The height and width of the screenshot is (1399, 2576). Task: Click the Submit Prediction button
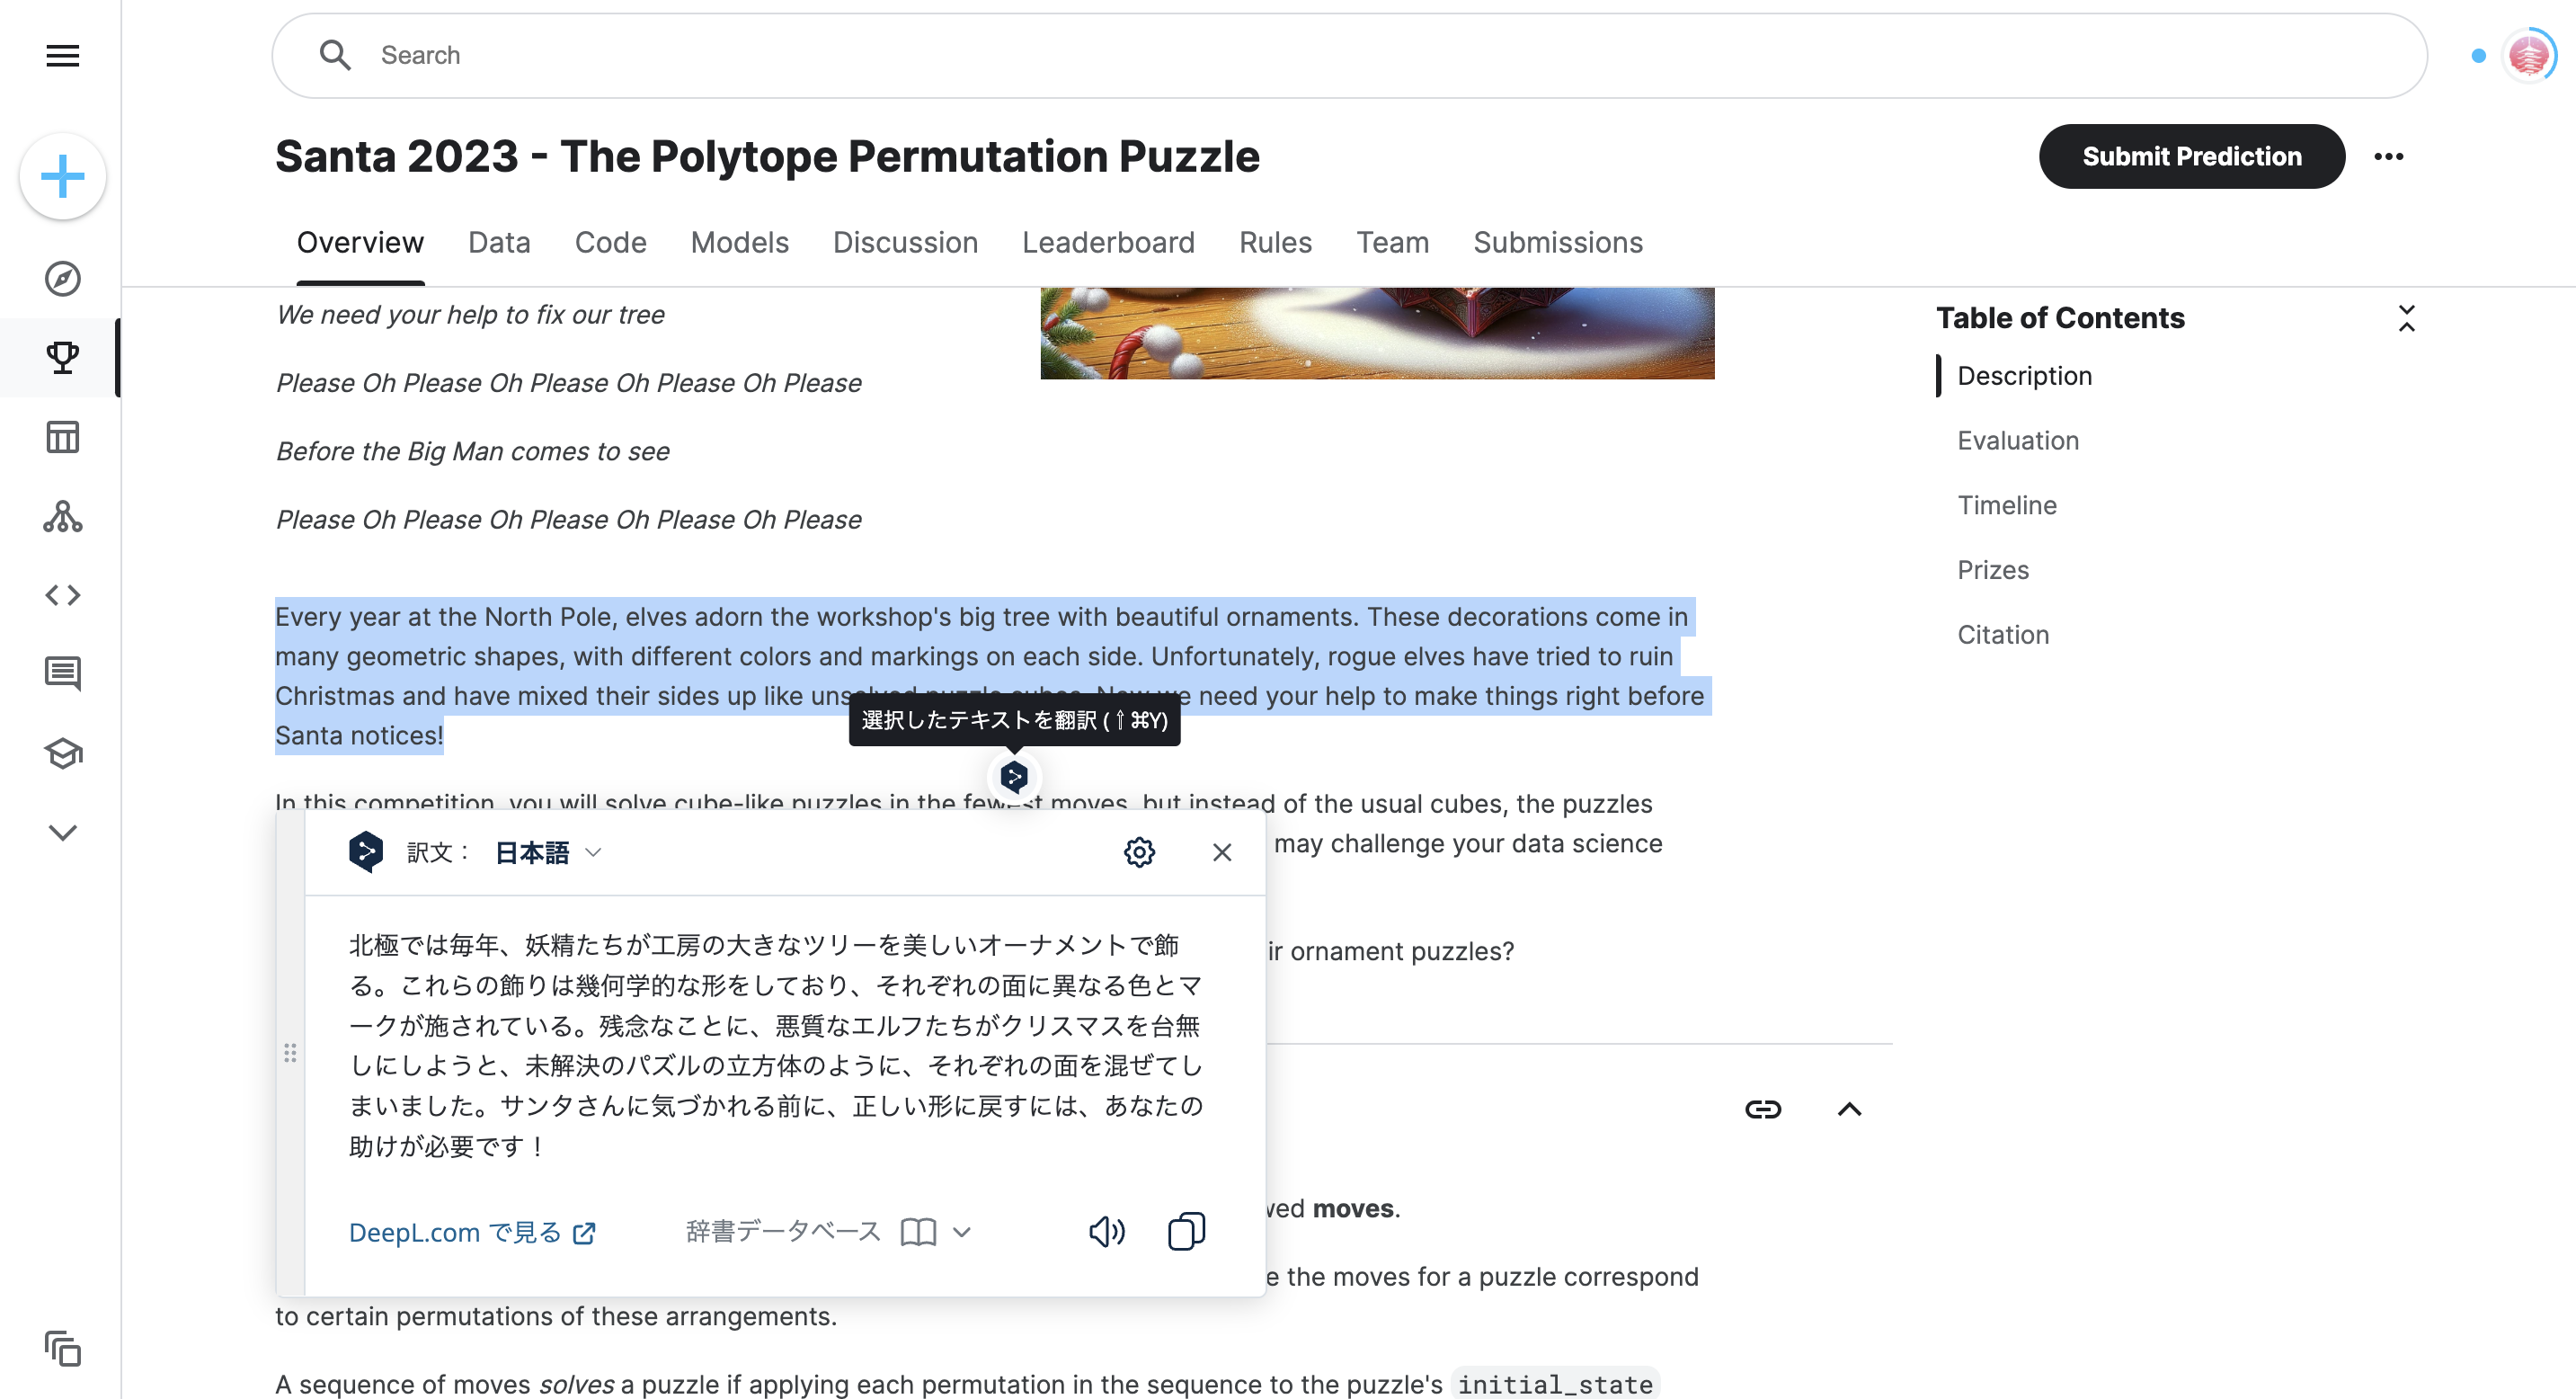pos(2191,156)
